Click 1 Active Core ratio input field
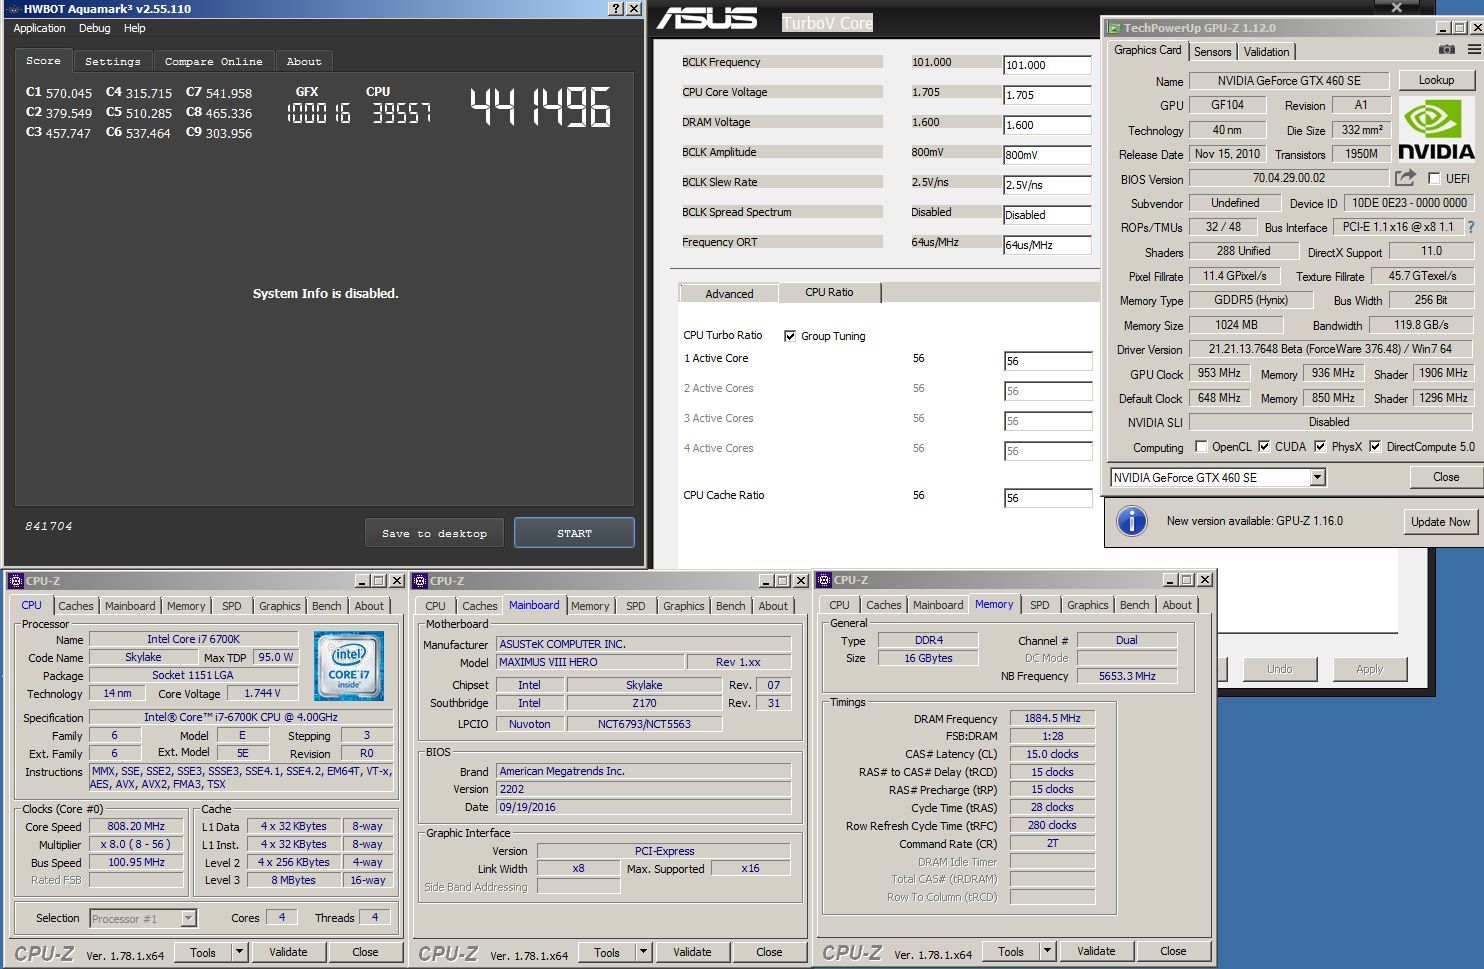 [x=1048, y=361]
